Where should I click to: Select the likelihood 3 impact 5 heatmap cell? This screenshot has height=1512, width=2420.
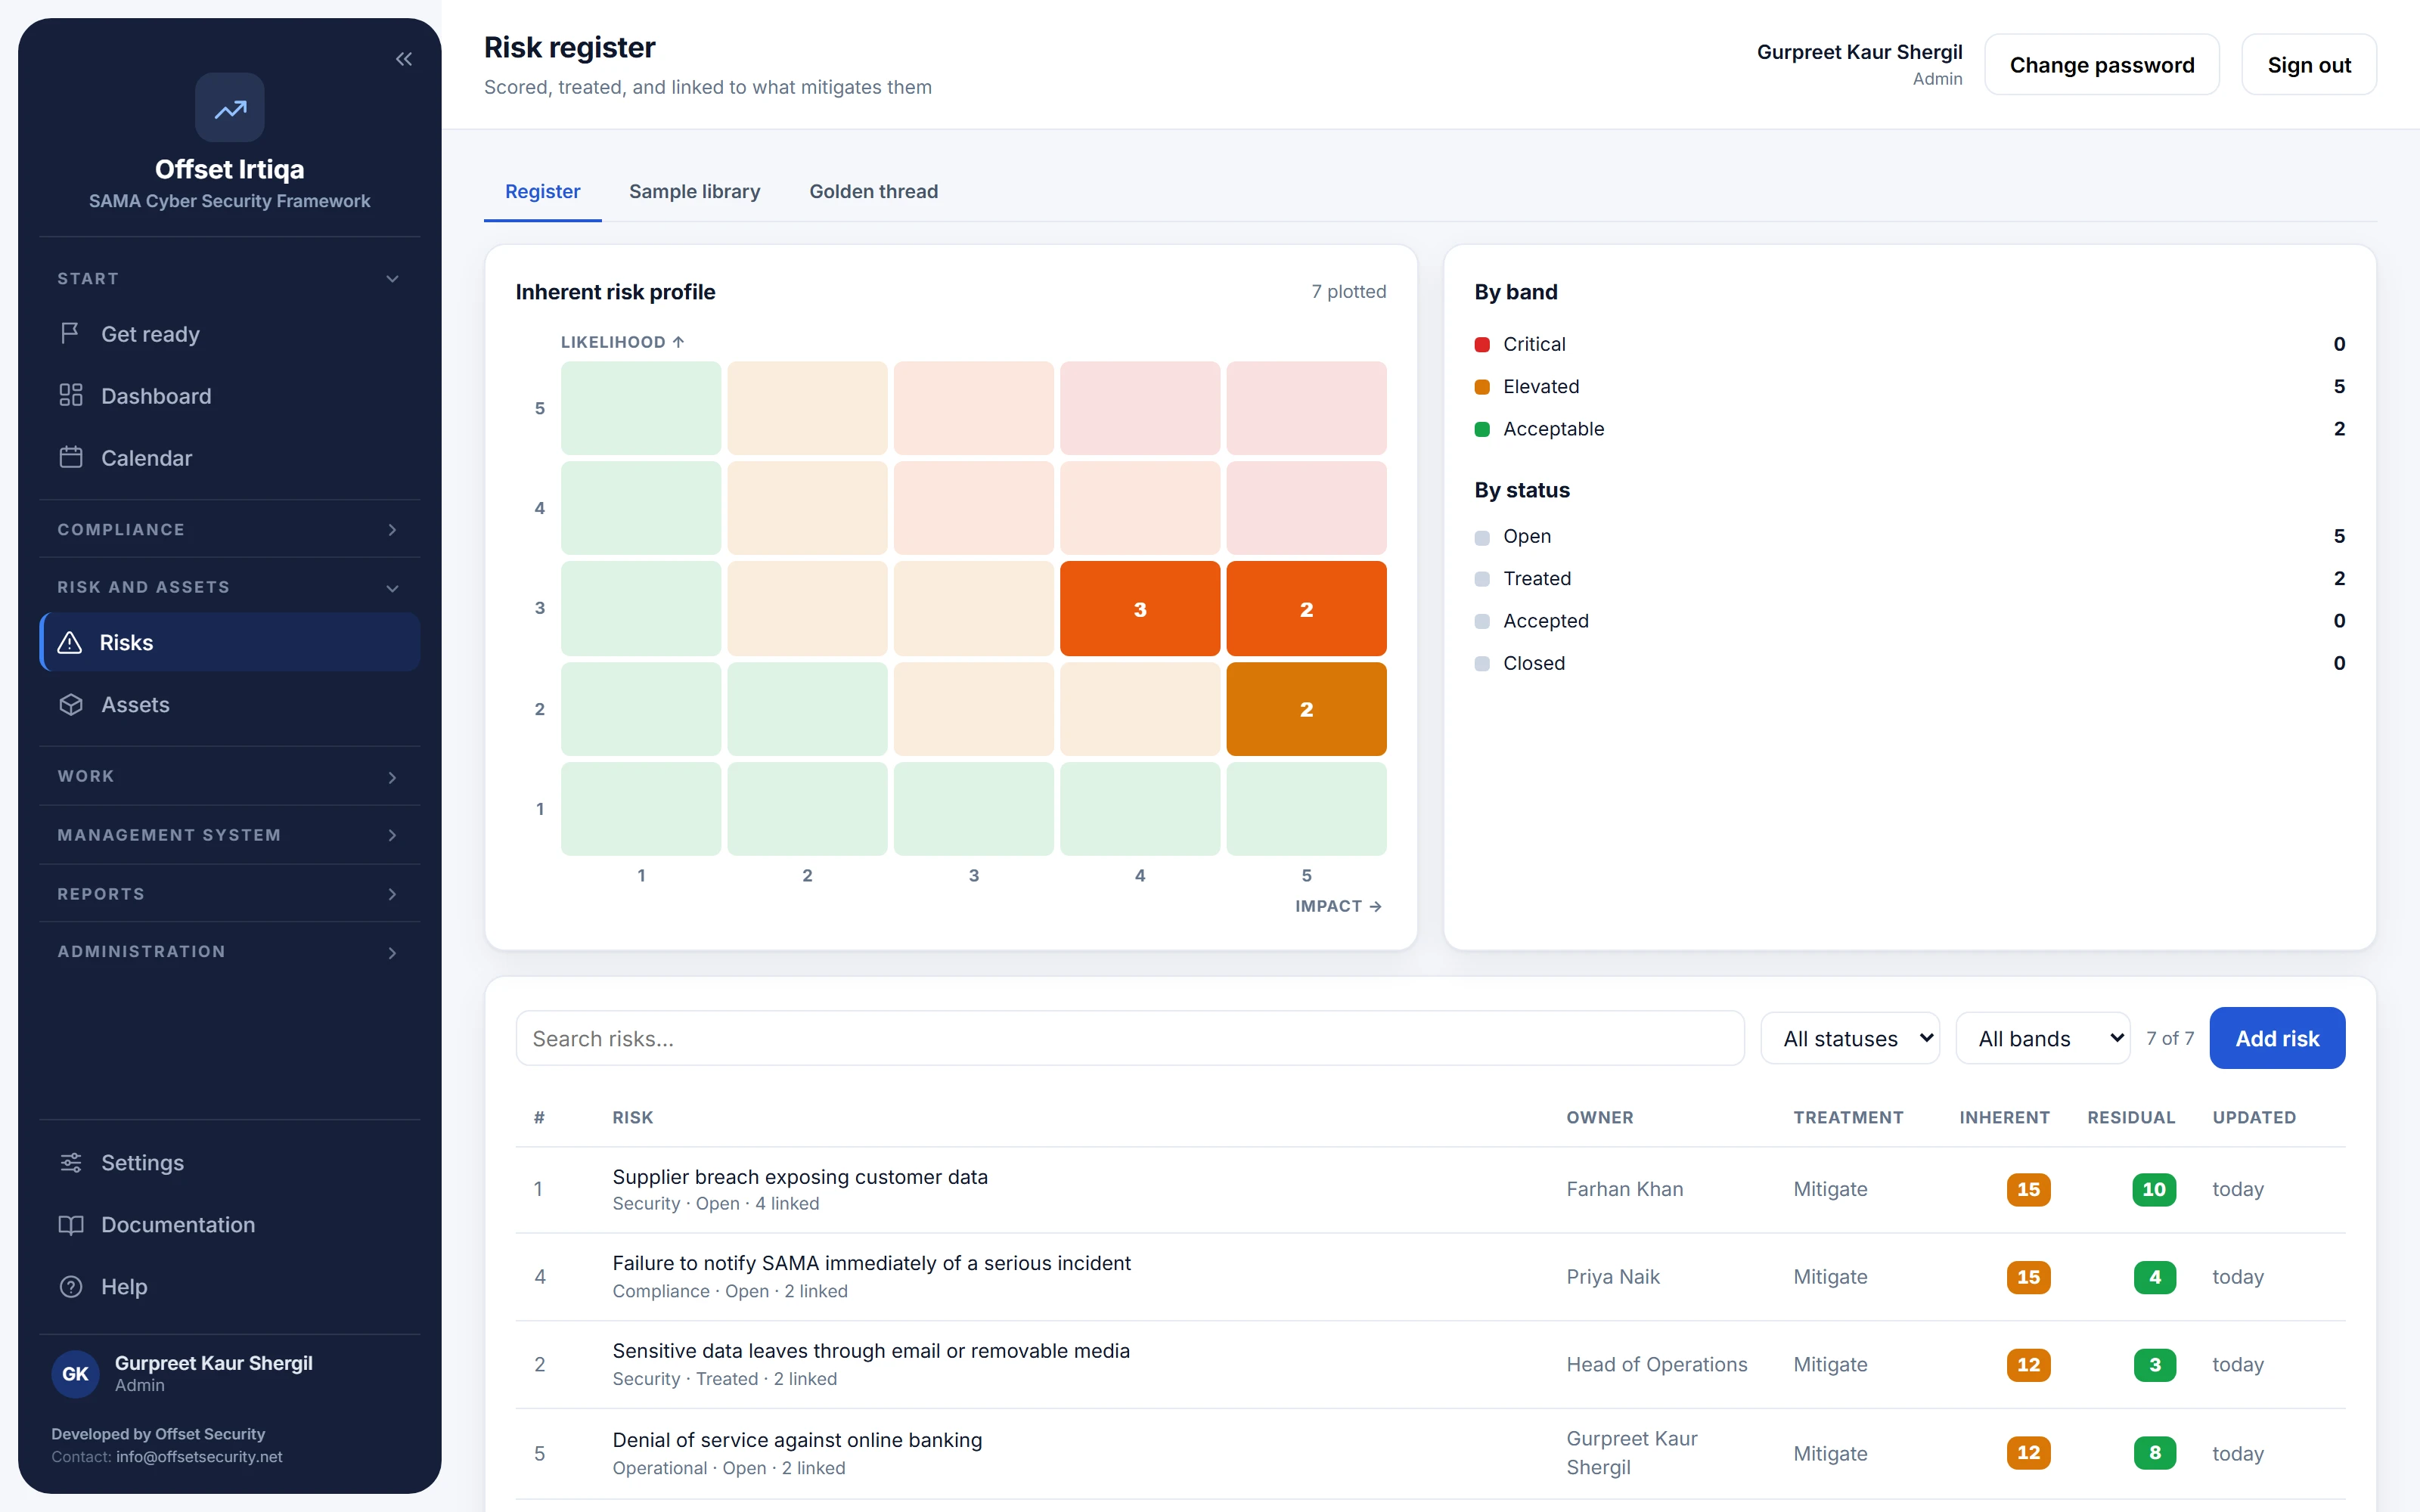[x=1306, y=608]
